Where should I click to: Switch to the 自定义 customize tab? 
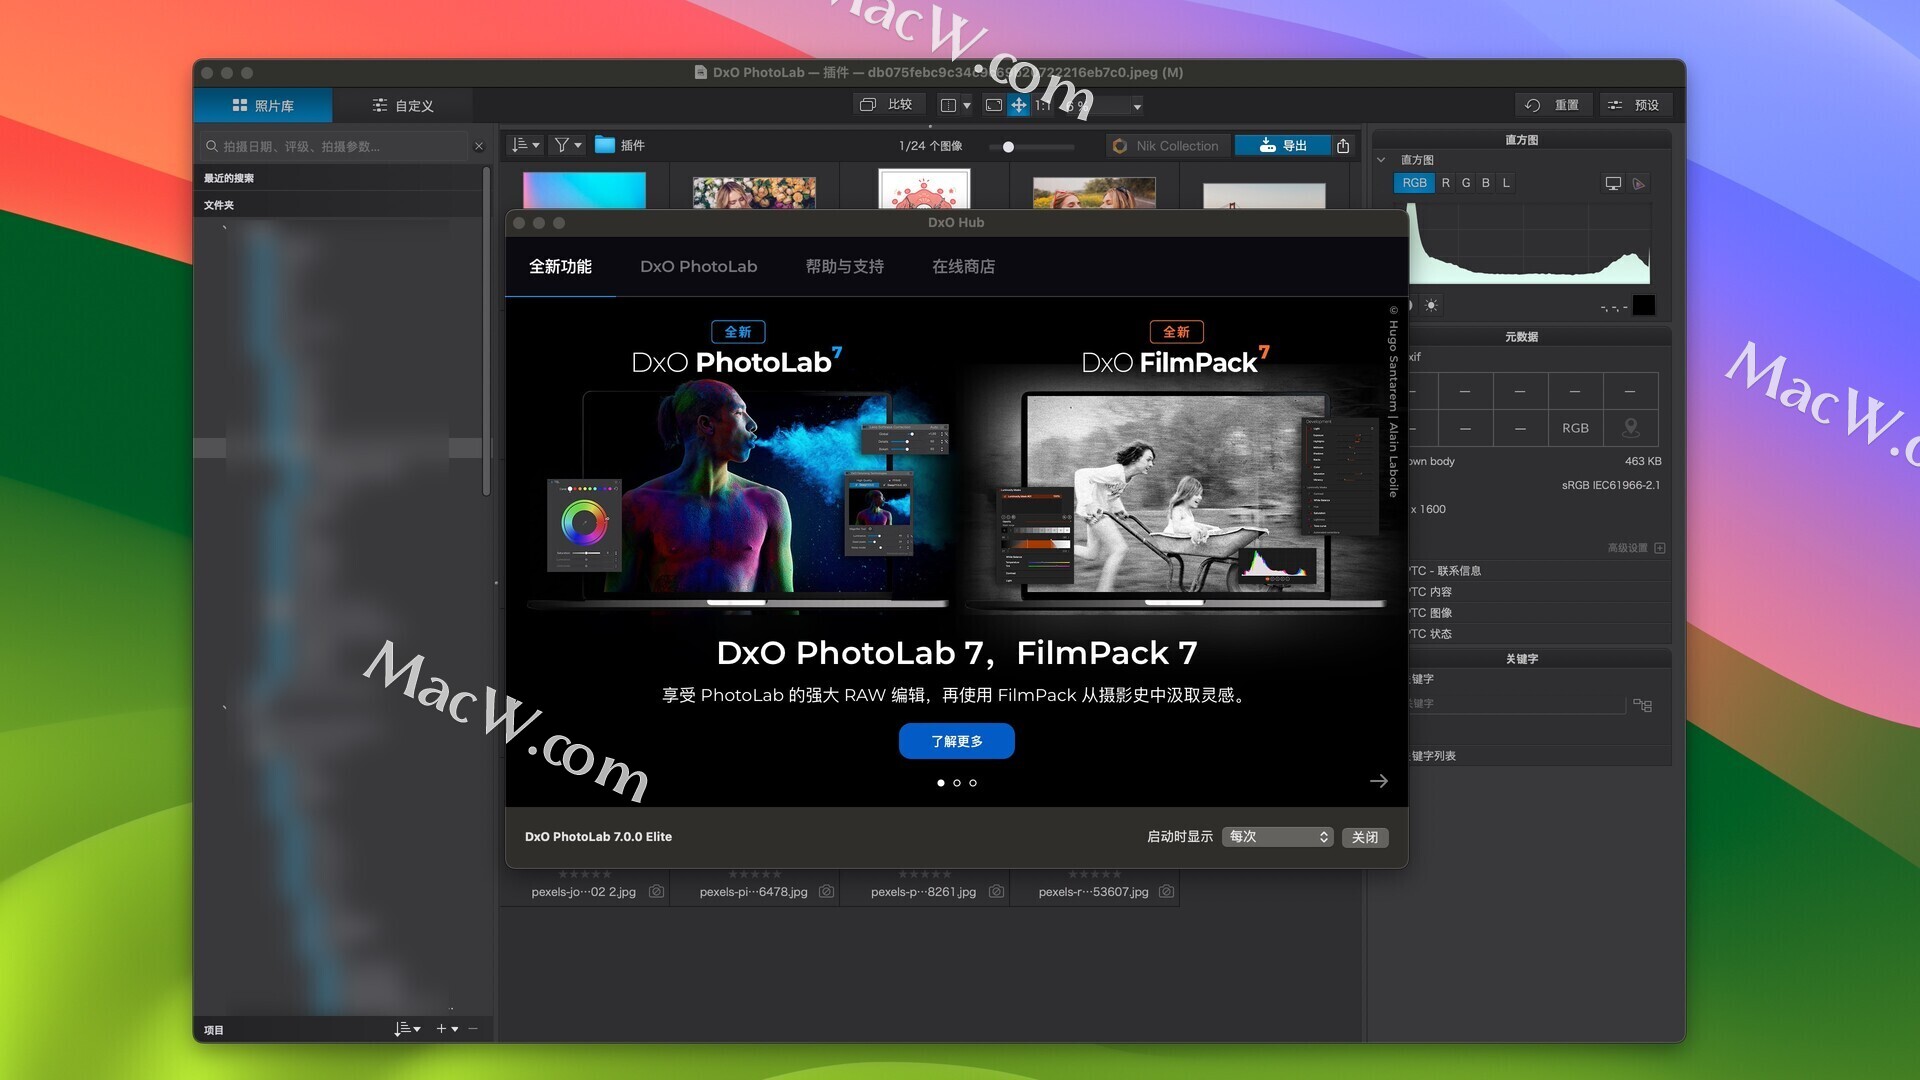pos(403,105)
